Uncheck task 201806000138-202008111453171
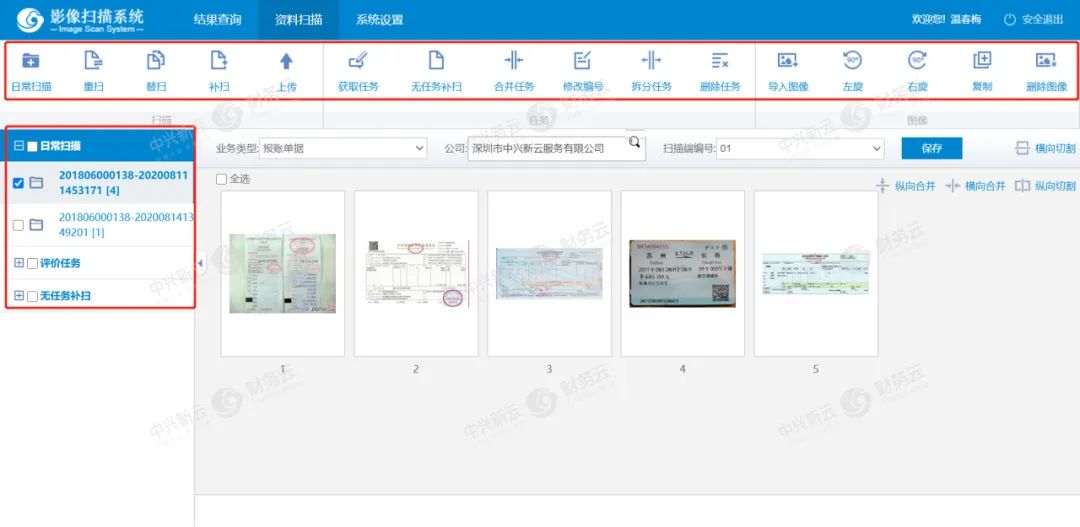Screen dimensions: 1080x527 tap(19, 183)
